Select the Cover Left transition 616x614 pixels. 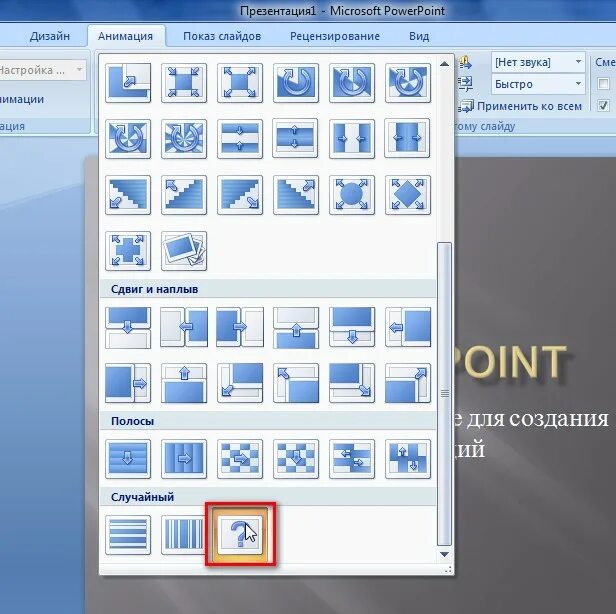click(408, 327)
